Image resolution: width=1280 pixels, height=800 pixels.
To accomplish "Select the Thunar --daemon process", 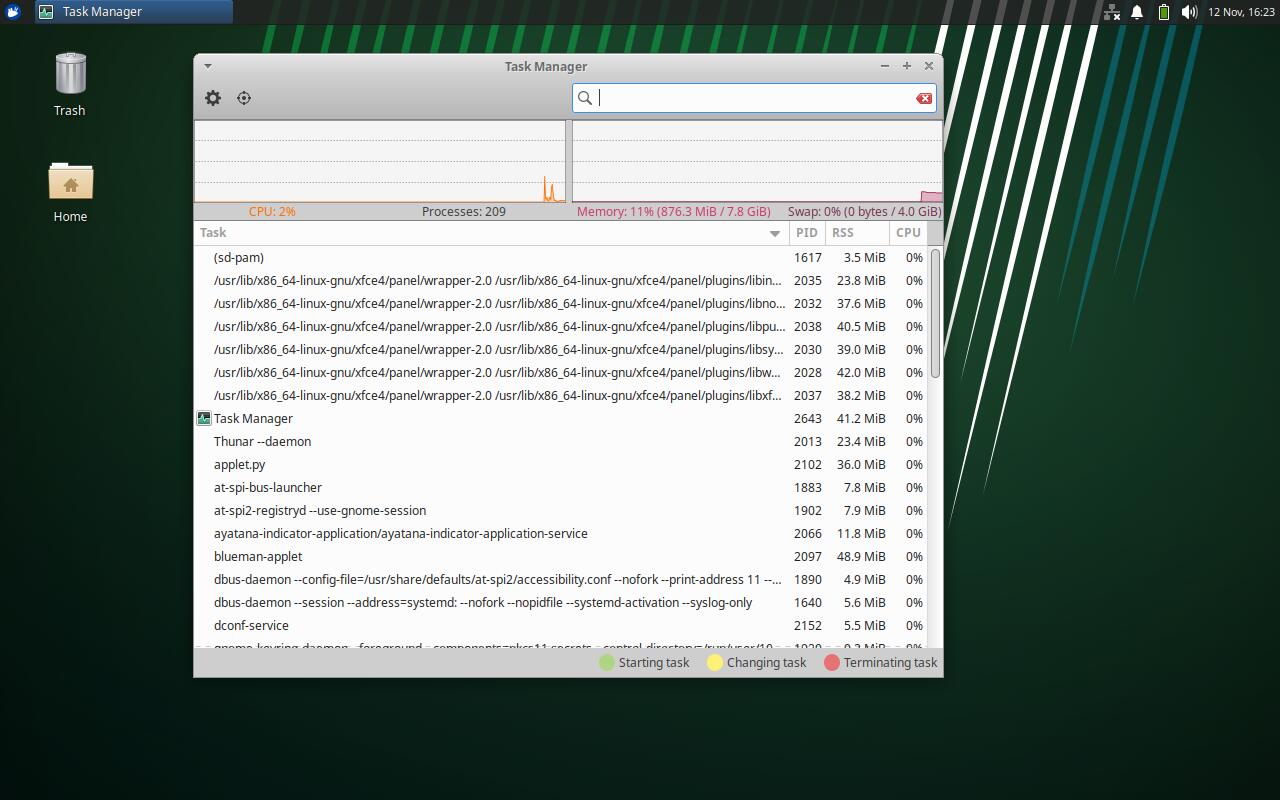I will [561, 442].
